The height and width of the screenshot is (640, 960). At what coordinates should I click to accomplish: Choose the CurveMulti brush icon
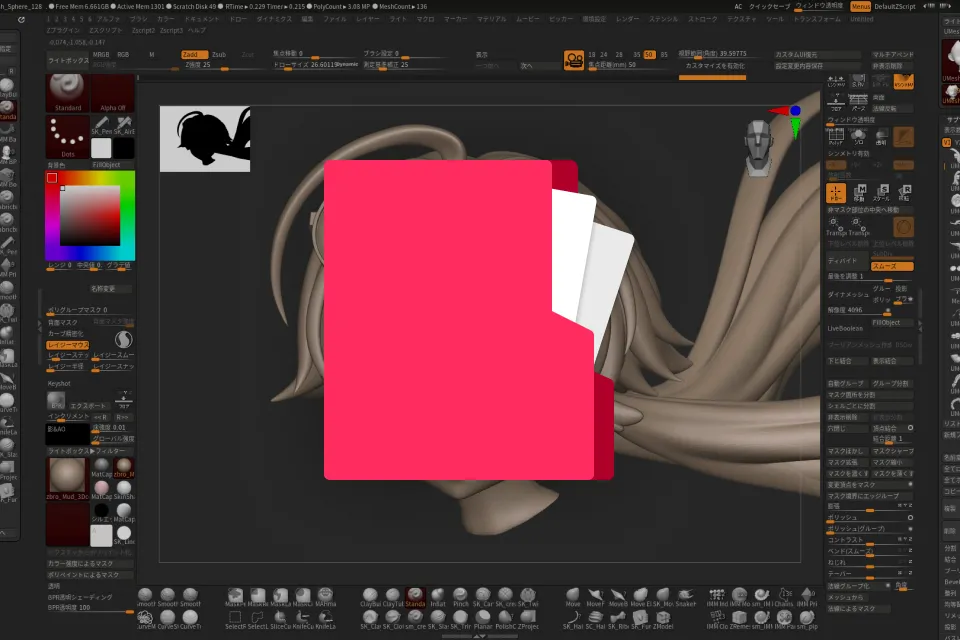pos(145,620)
